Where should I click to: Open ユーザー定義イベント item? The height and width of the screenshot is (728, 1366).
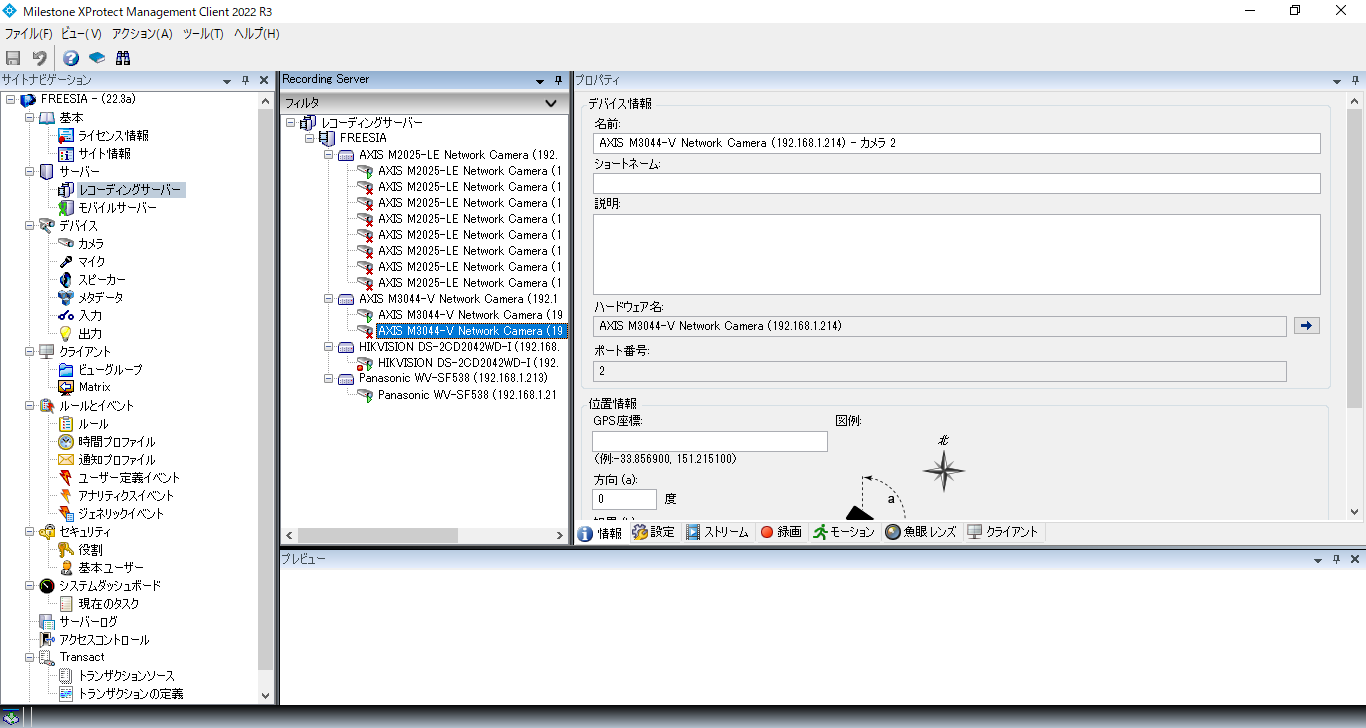click(129, 478)
